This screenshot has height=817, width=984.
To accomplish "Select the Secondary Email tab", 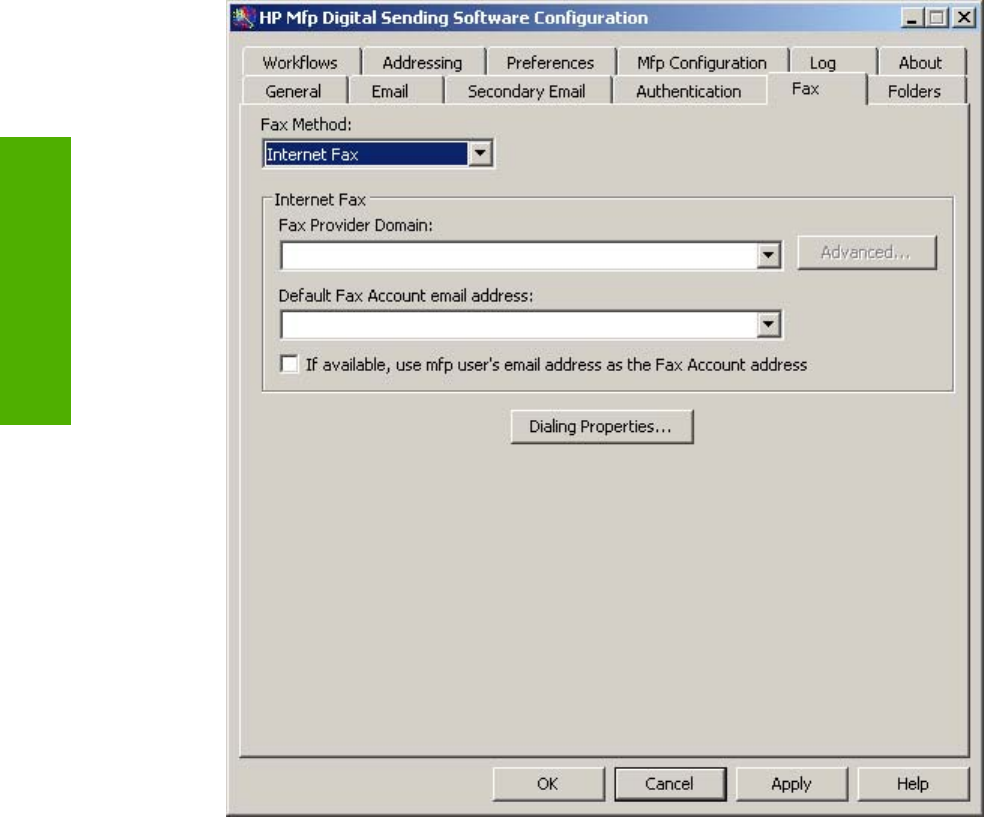I will (x=527, y=92).
